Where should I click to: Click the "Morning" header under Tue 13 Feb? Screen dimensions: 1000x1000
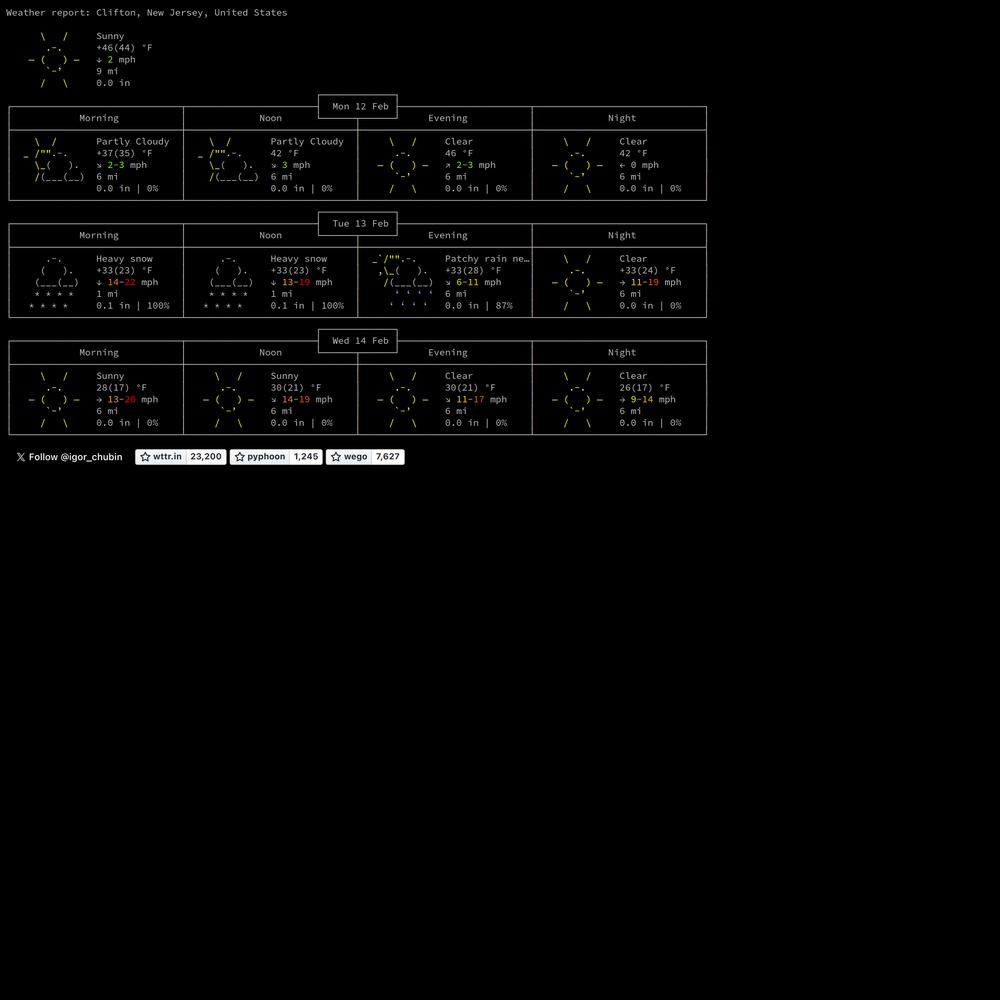point(99,235)
